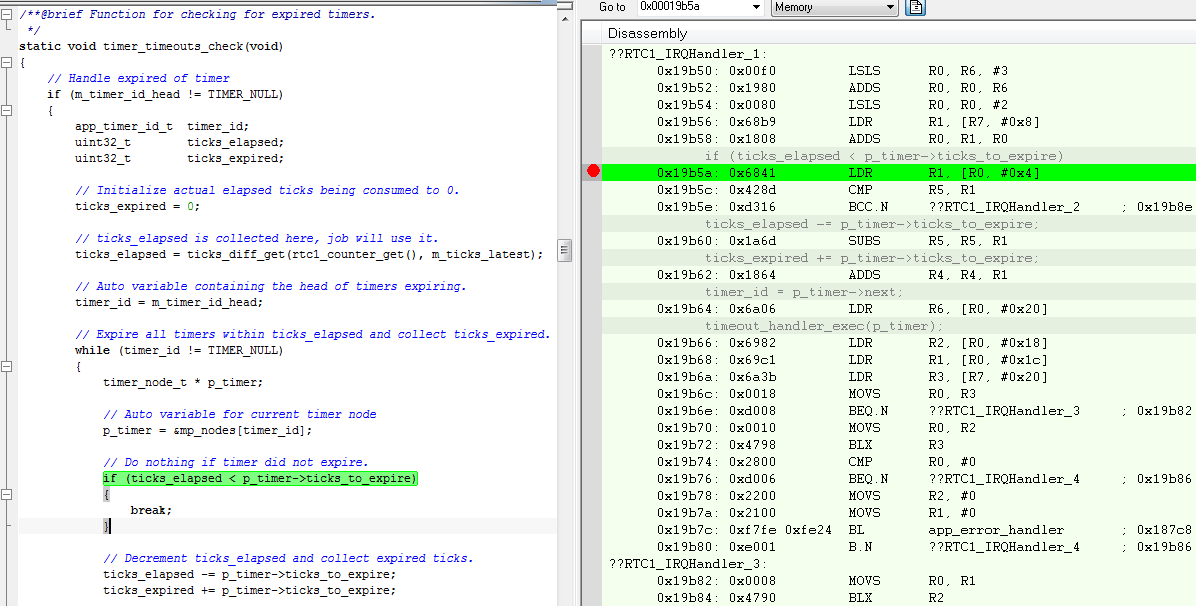Viewport: 1196px width, 607px height.
Task: Click the 'timer_node_t * p_timer;' source line
Action: point(182,382)
